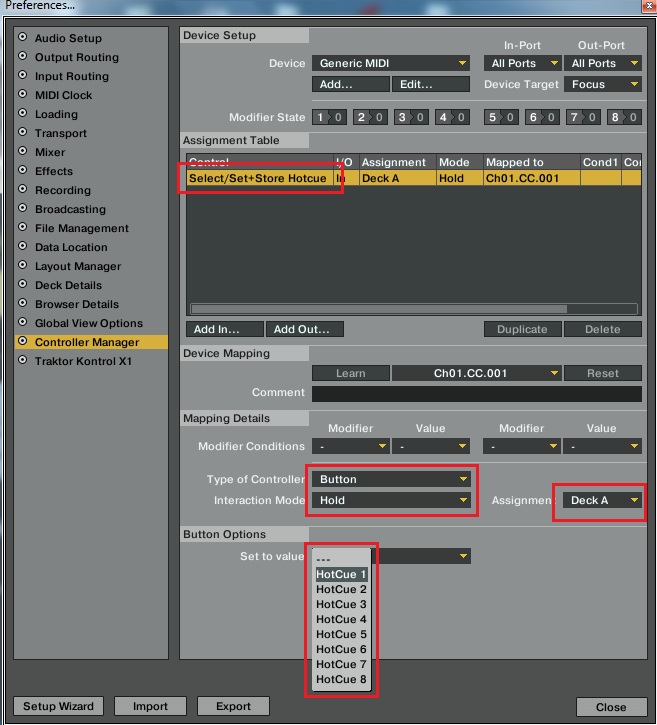Click the Cond1 column header
The width and height of the screenshot is (657, 725).
[x=600, y=162]
